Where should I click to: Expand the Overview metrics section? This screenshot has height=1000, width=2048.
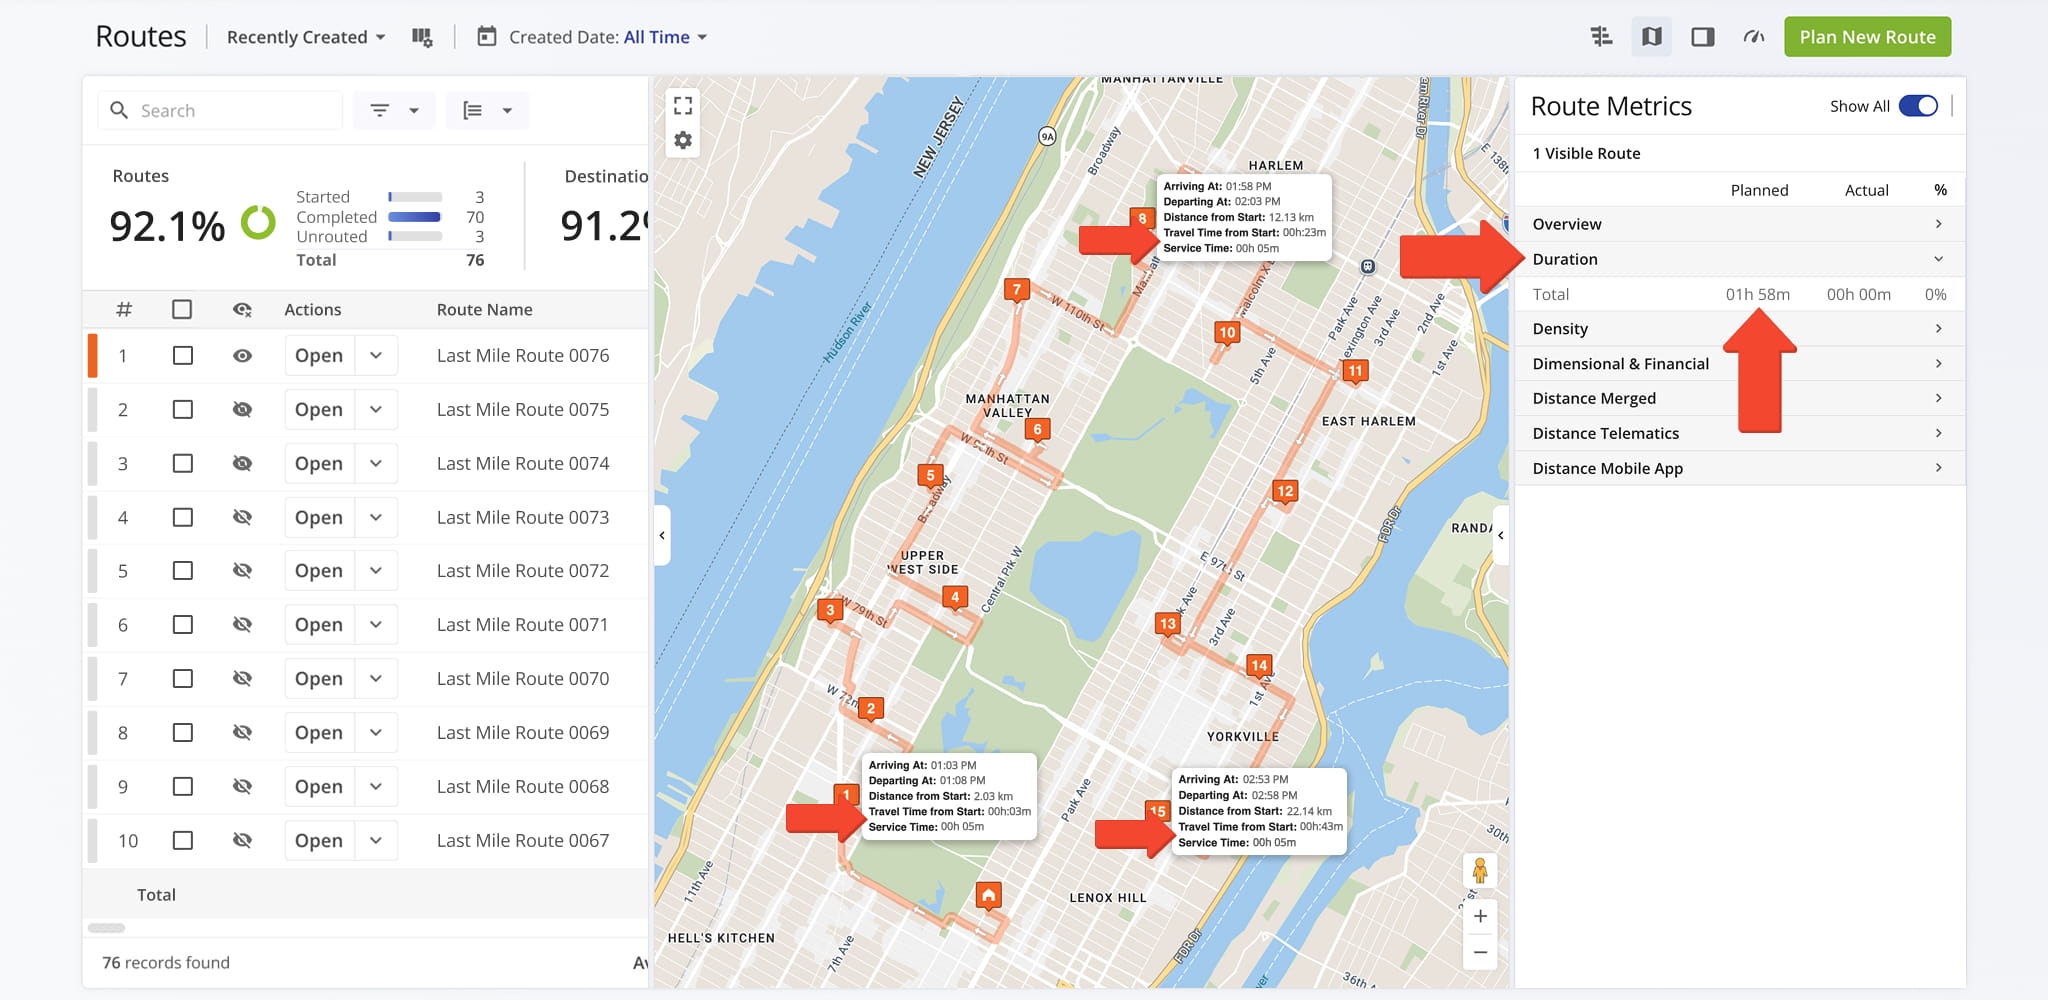[1740, 224]
